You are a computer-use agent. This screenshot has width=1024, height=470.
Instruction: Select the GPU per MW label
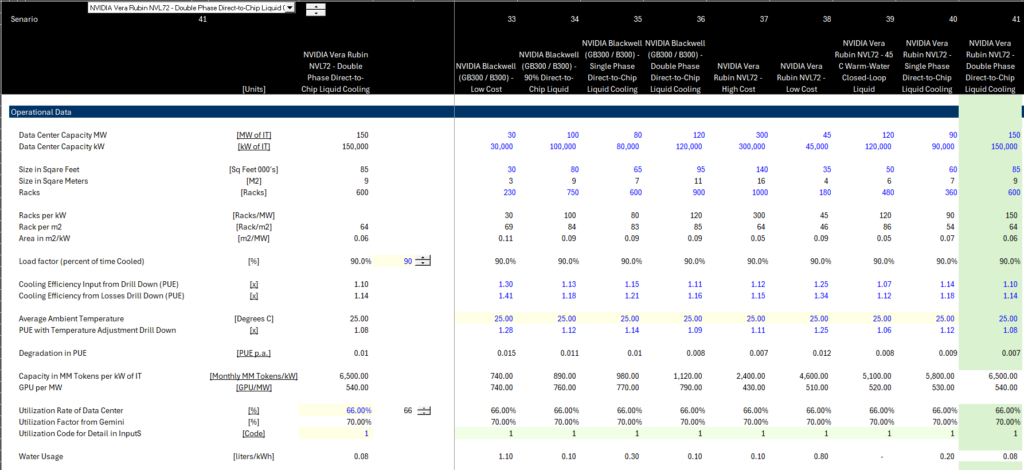coord(40,388)
